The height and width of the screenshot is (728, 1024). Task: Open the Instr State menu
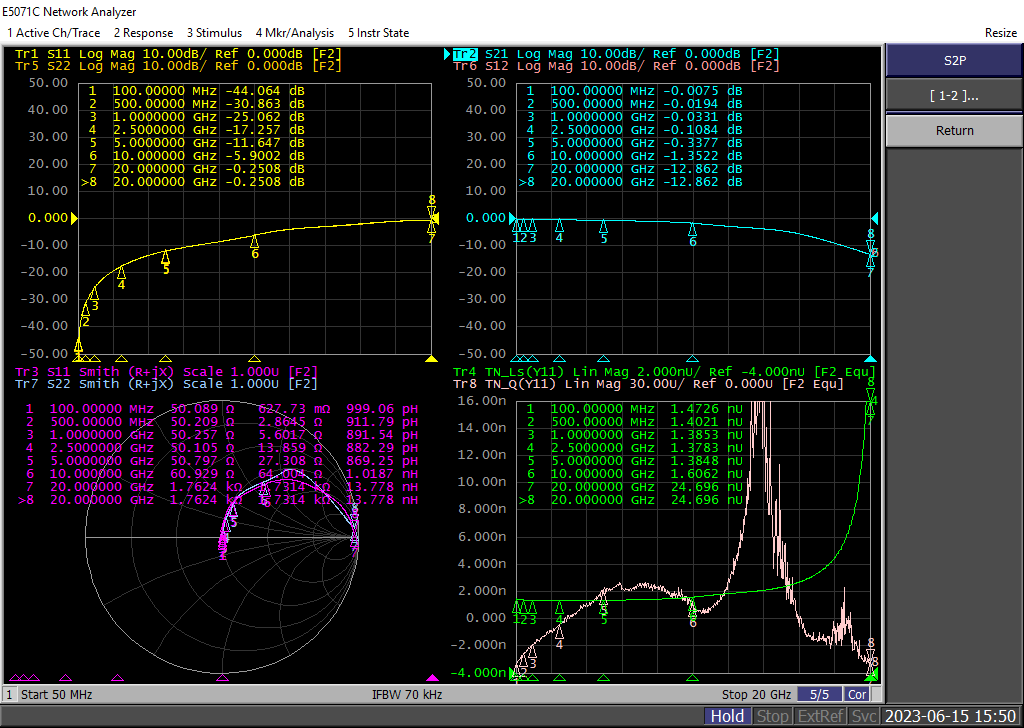[378, 33]
